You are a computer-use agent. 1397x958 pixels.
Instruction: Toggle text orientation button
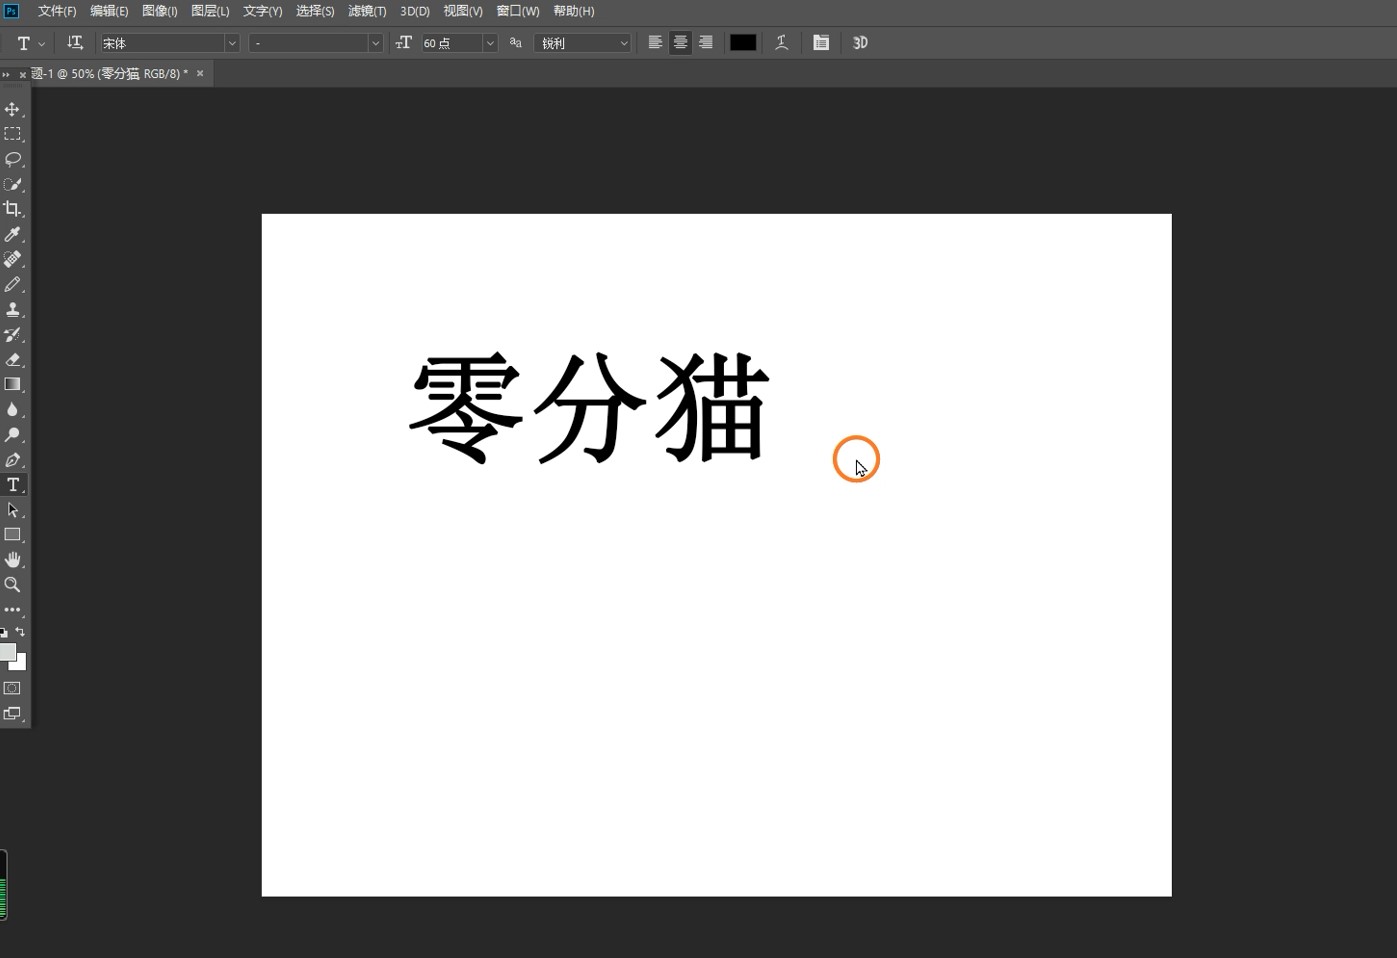[x=75, y=43]
